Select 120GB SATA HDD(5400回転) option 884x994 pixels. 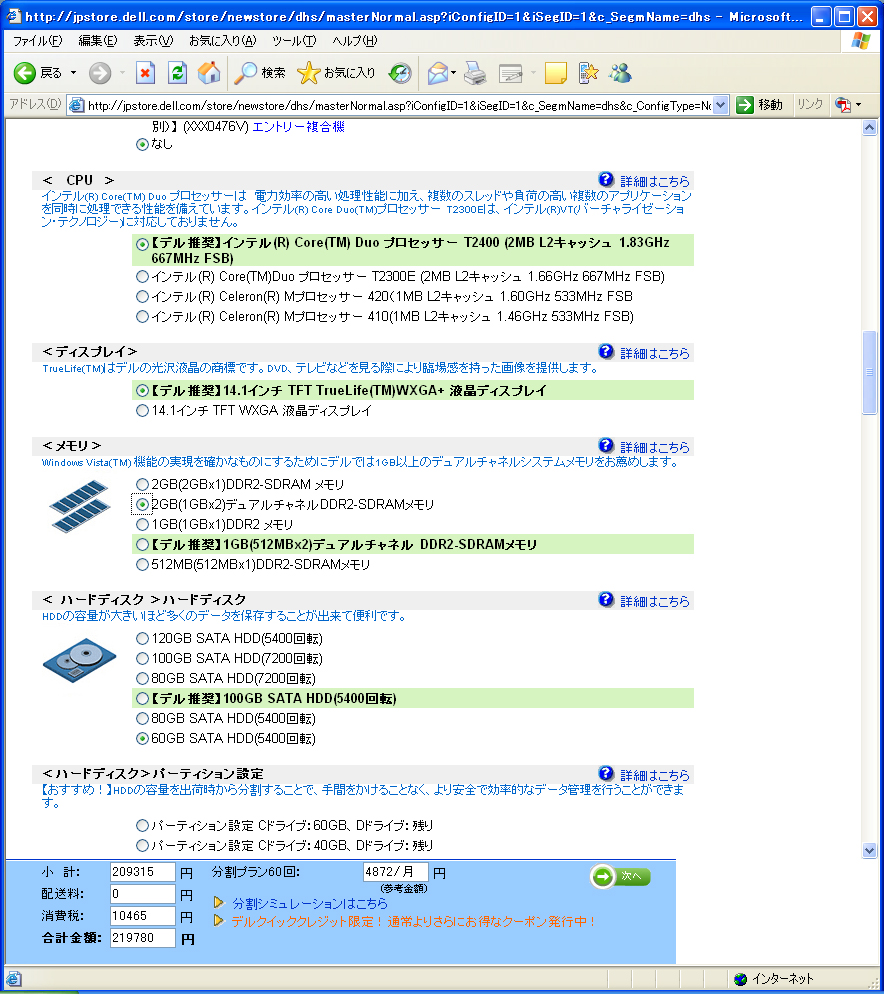(x=143, y=638)
